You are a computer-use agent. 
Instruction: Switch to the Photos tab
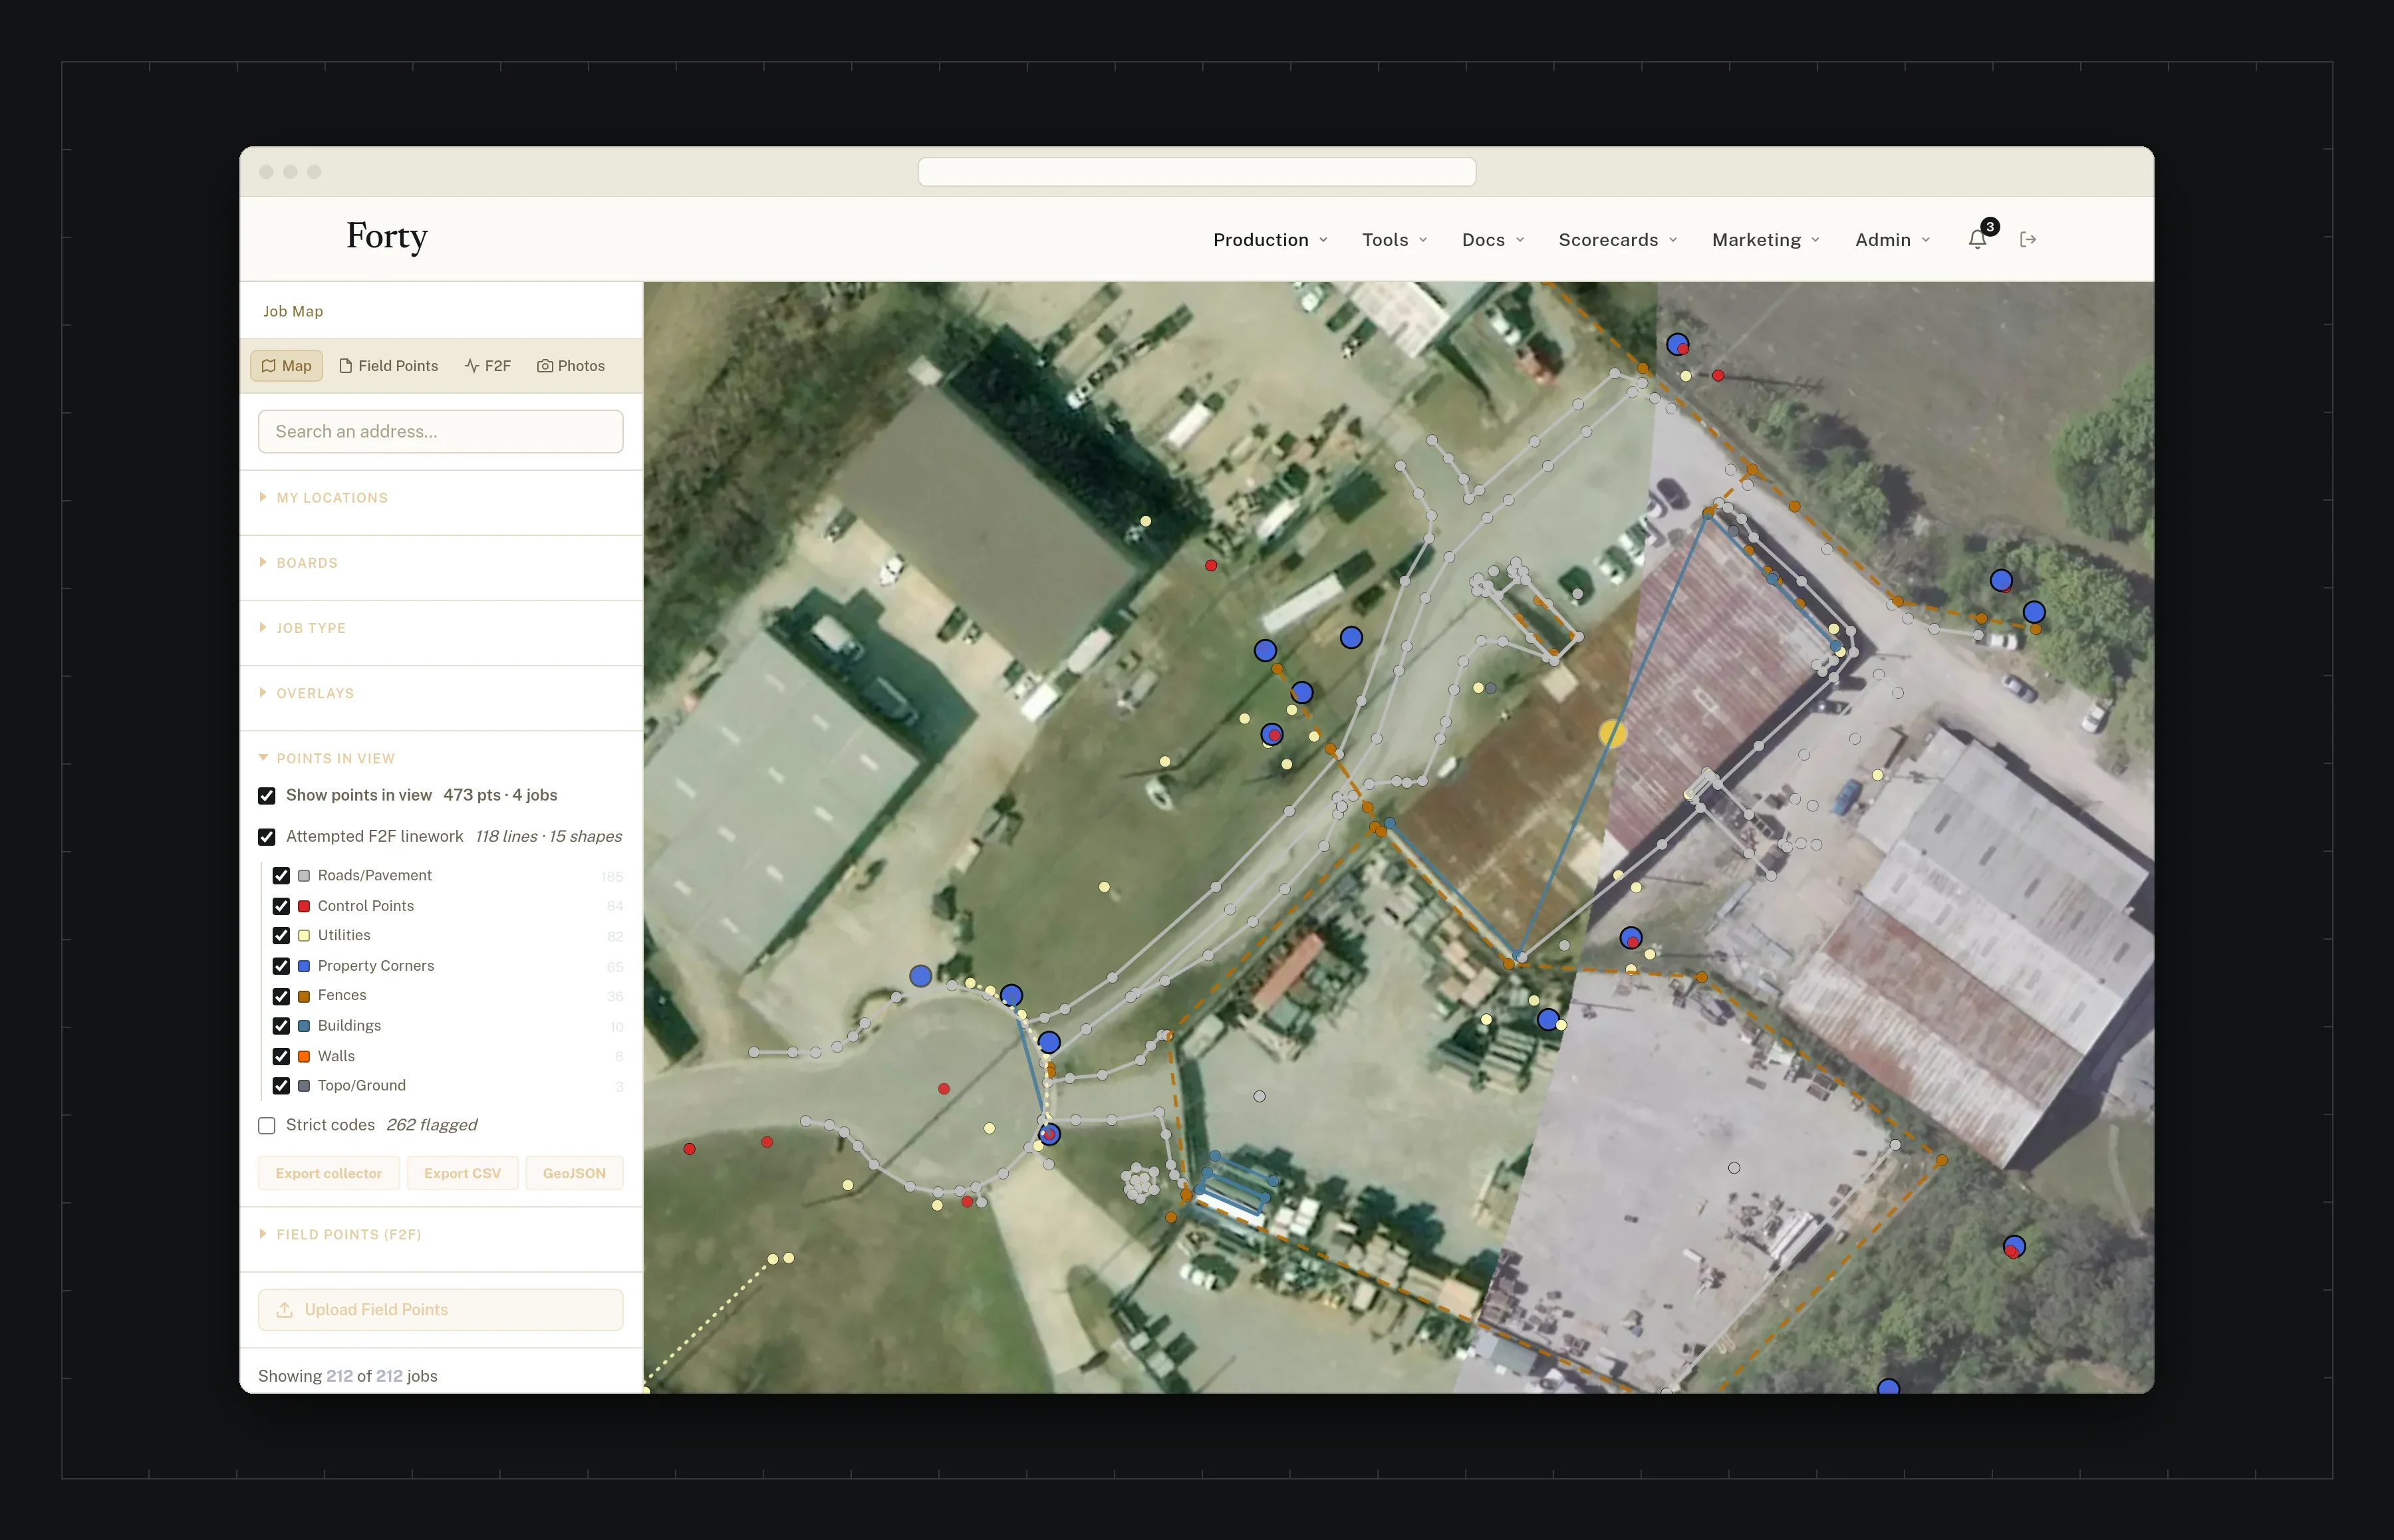point(571,366)
